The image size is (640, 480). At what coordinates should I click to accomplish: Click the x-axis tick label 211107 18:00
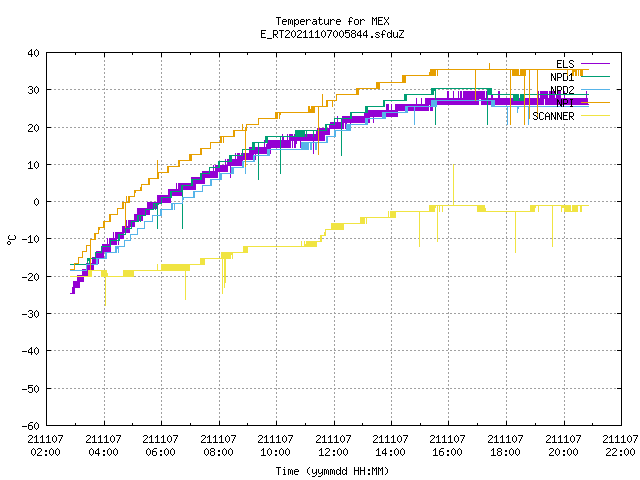pyautogui.click(x=506, y=446)
